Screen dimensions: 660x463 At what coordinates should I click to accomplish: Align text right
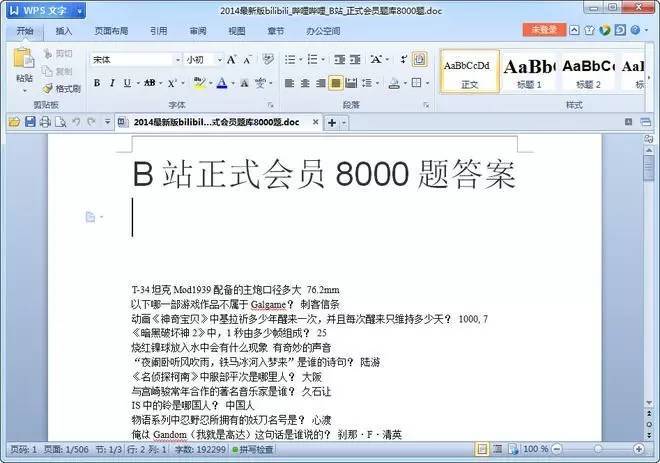pyautogui.click(x=320, y=83)
